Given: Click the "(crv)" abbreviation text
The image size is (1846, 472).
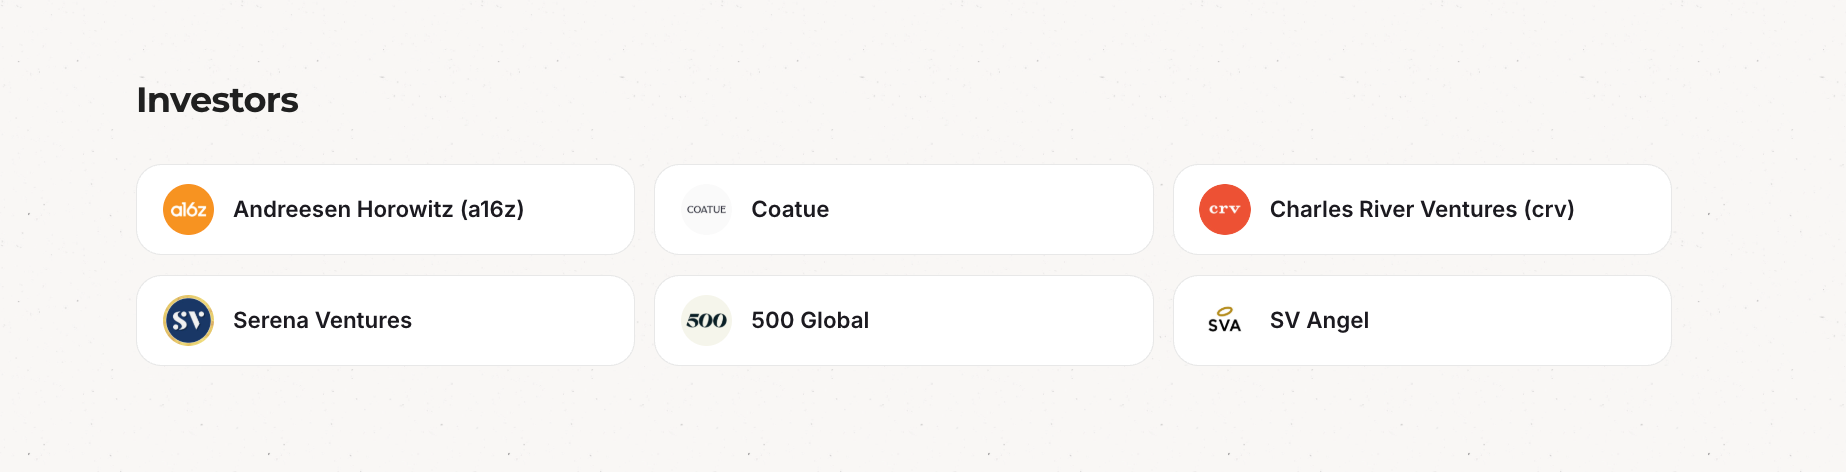Looking at the screenshot, I should point(1549,210).
